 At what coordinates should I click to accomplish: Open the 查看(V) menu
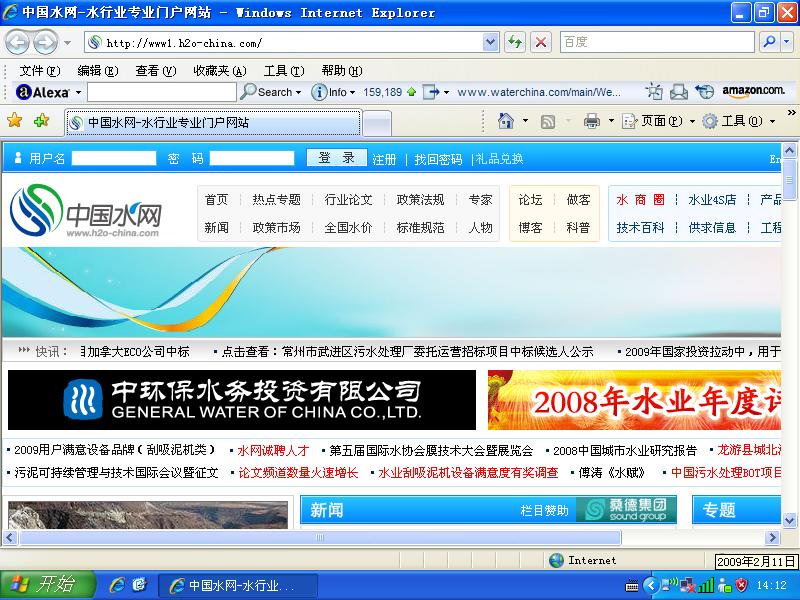pyautogui.click(x=156, y=71)
